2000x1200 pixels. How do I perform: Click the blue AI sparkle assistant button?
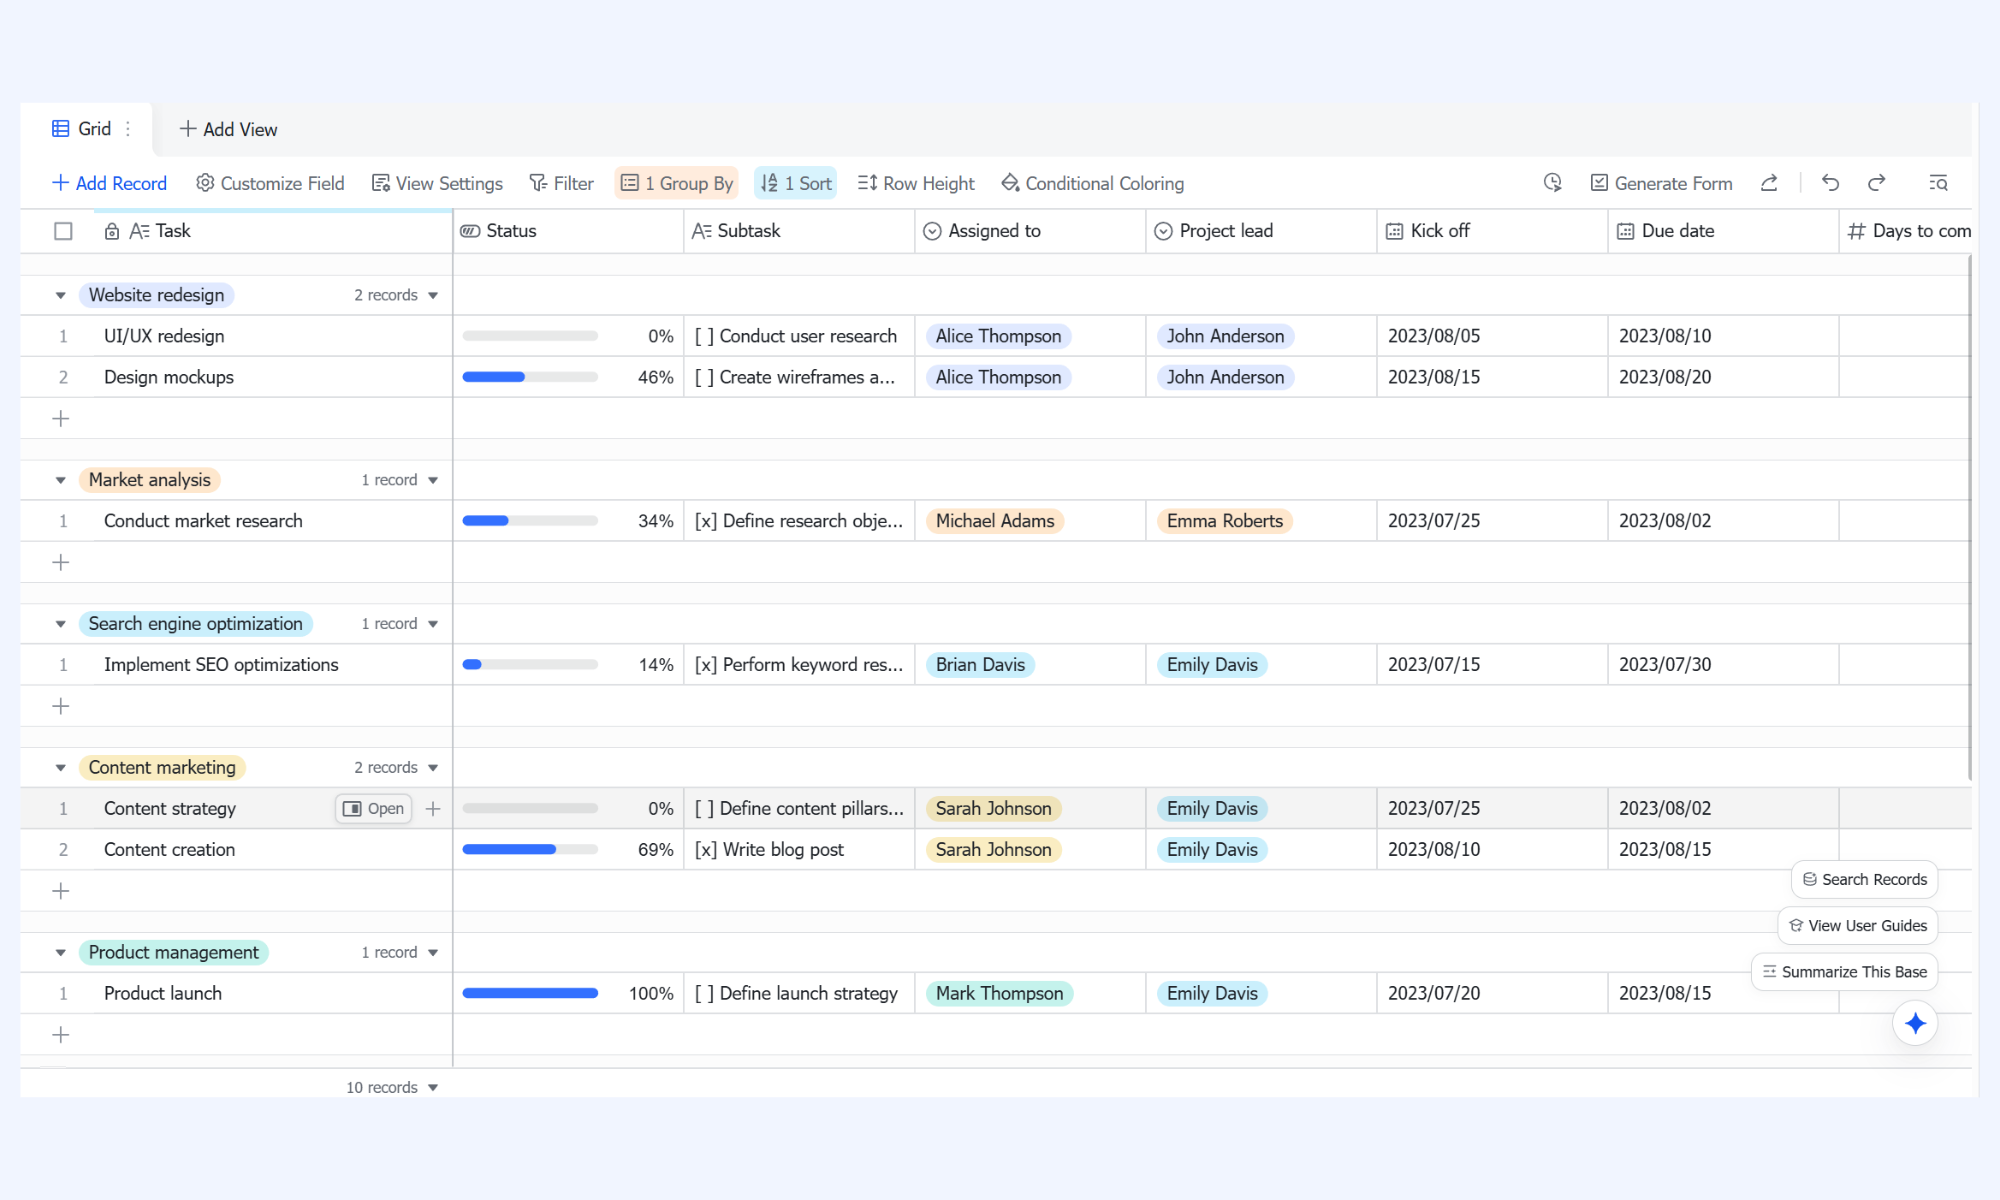[1915, 1023]
